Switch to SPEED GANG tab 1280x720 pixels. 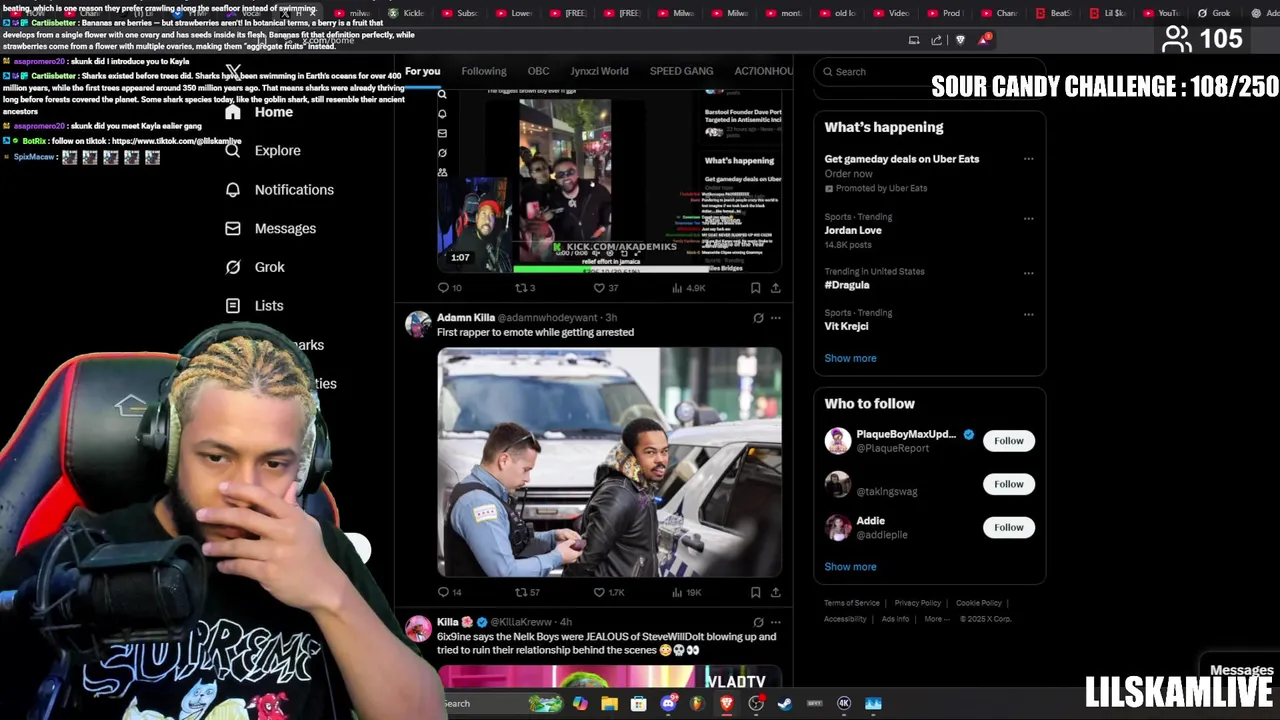[x=681, y=71]
